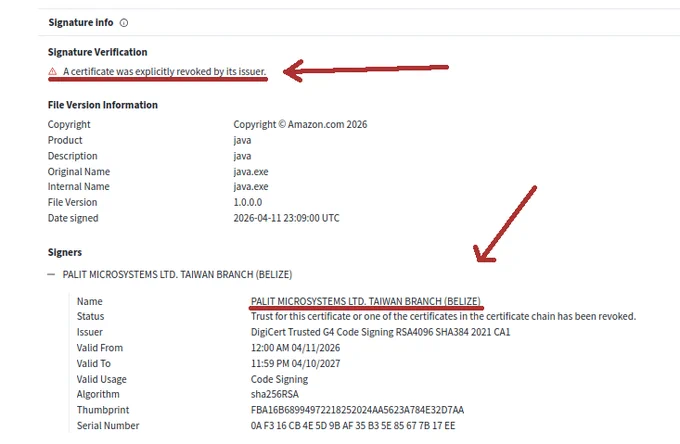
Task: Select the sha256RSA algorithm value
Action: click(275, 395)
